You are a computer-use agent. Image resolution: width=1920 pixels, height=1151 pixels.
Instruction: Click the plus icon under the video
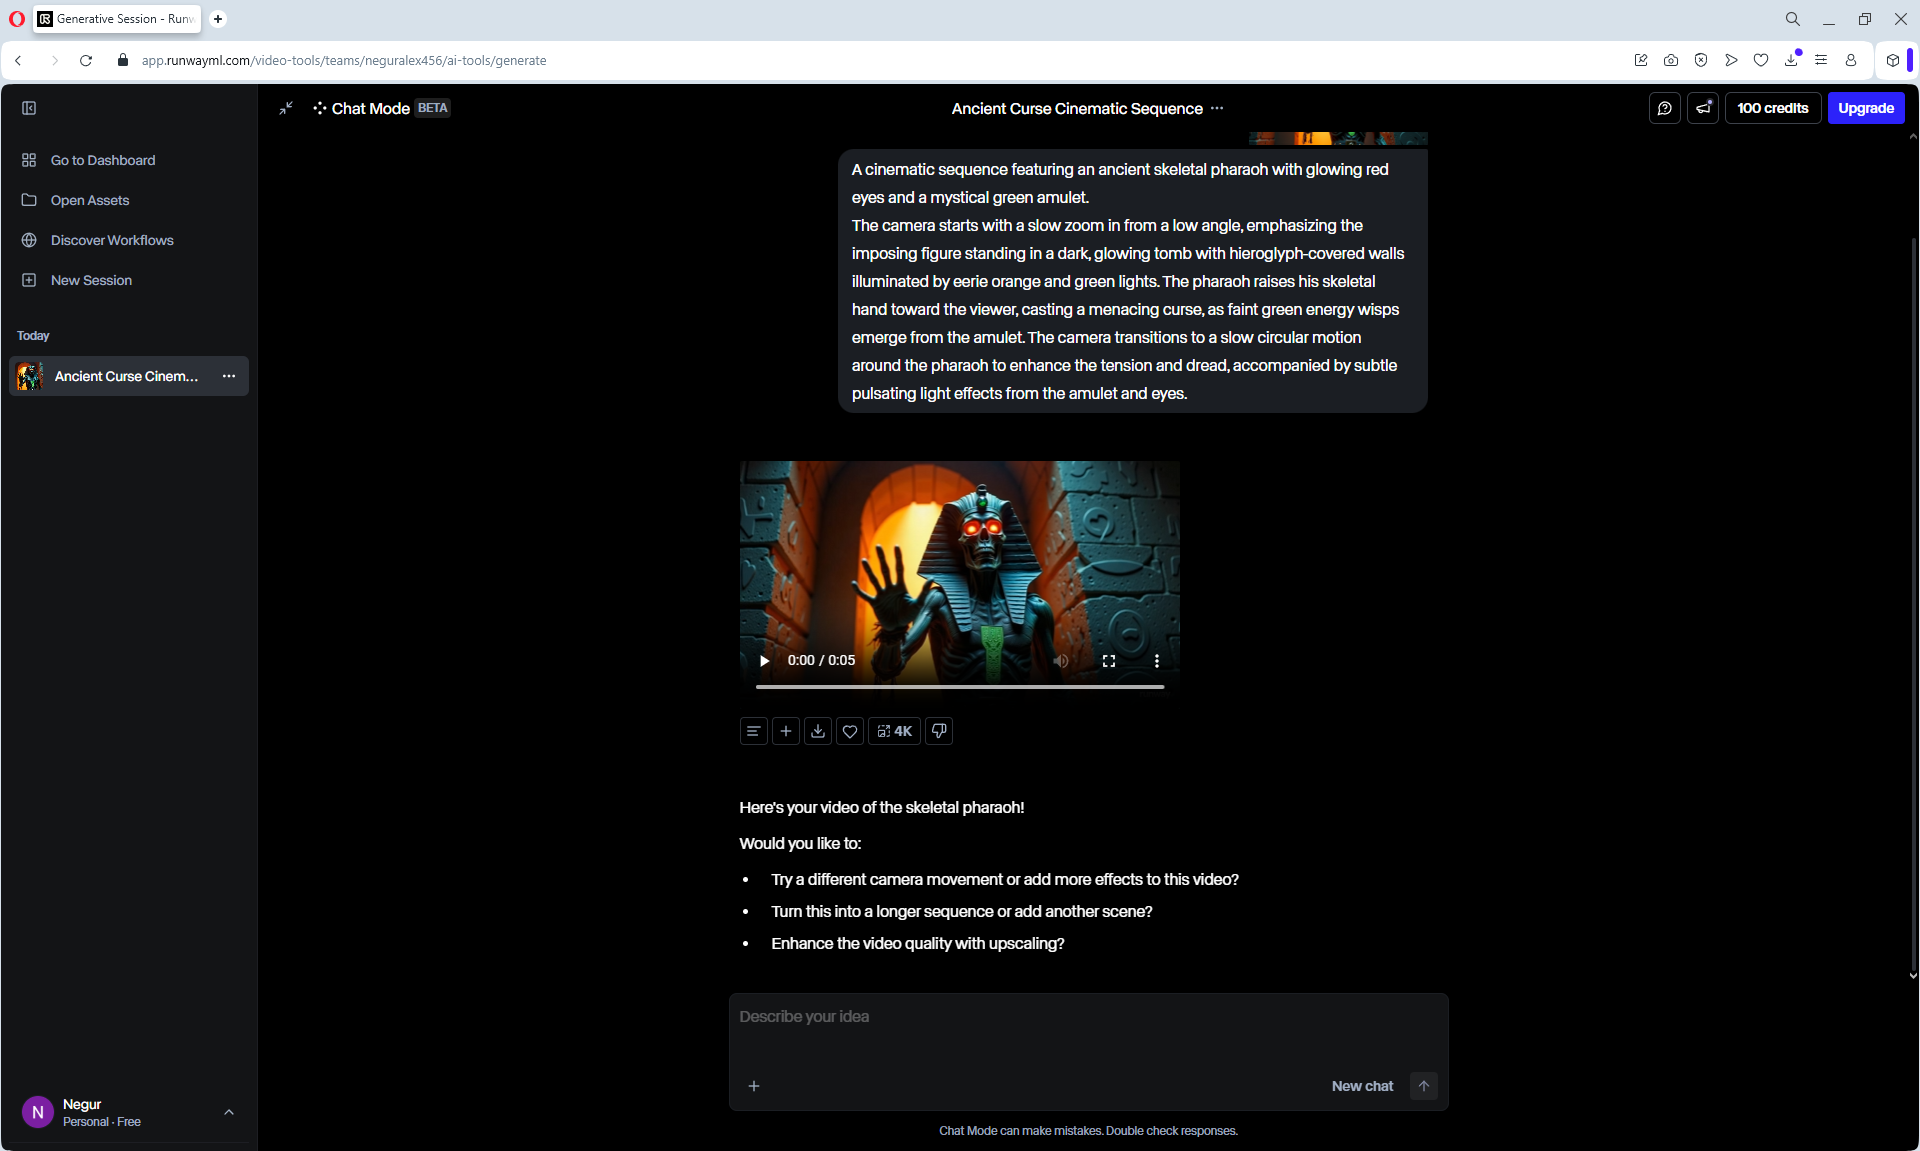coord(786,731)
